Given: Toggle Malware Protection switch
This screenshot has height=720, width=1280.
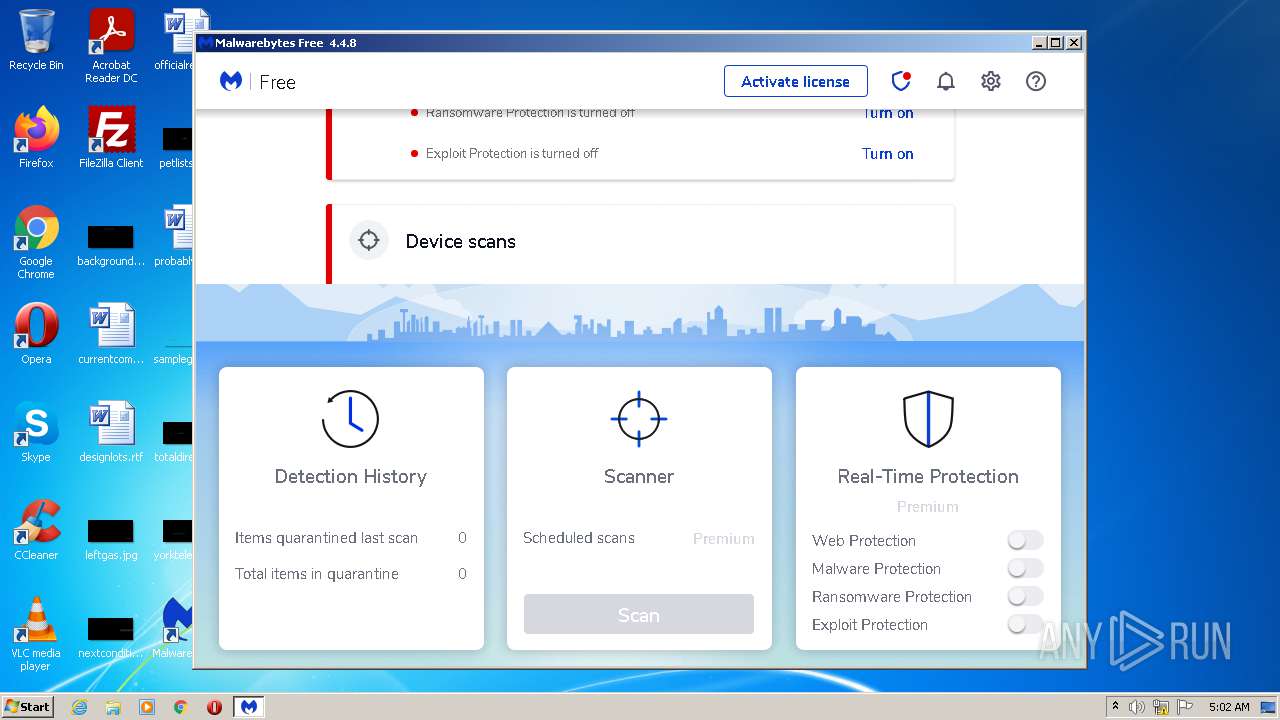Looking at the screenshot, I should pyautogui.click(x=1025, y=568).
